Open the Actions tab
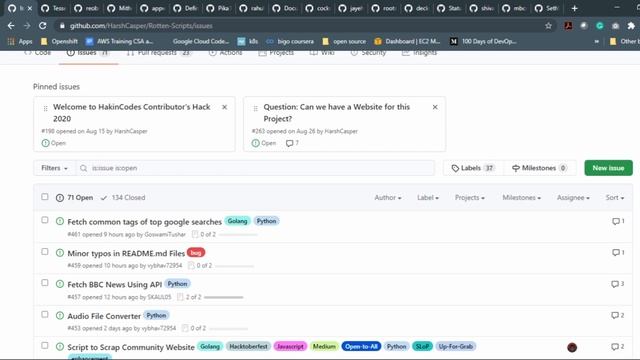This screenshot has width=640, height=360. pyautogui.click(x=225, y=53)
